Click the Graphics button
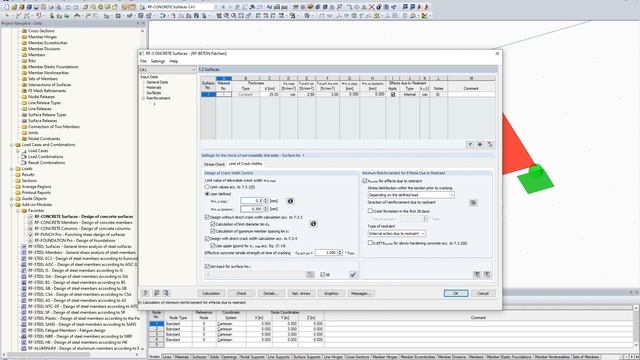The height and width of the screenshot is (360, 640). (x=331, y=293)
